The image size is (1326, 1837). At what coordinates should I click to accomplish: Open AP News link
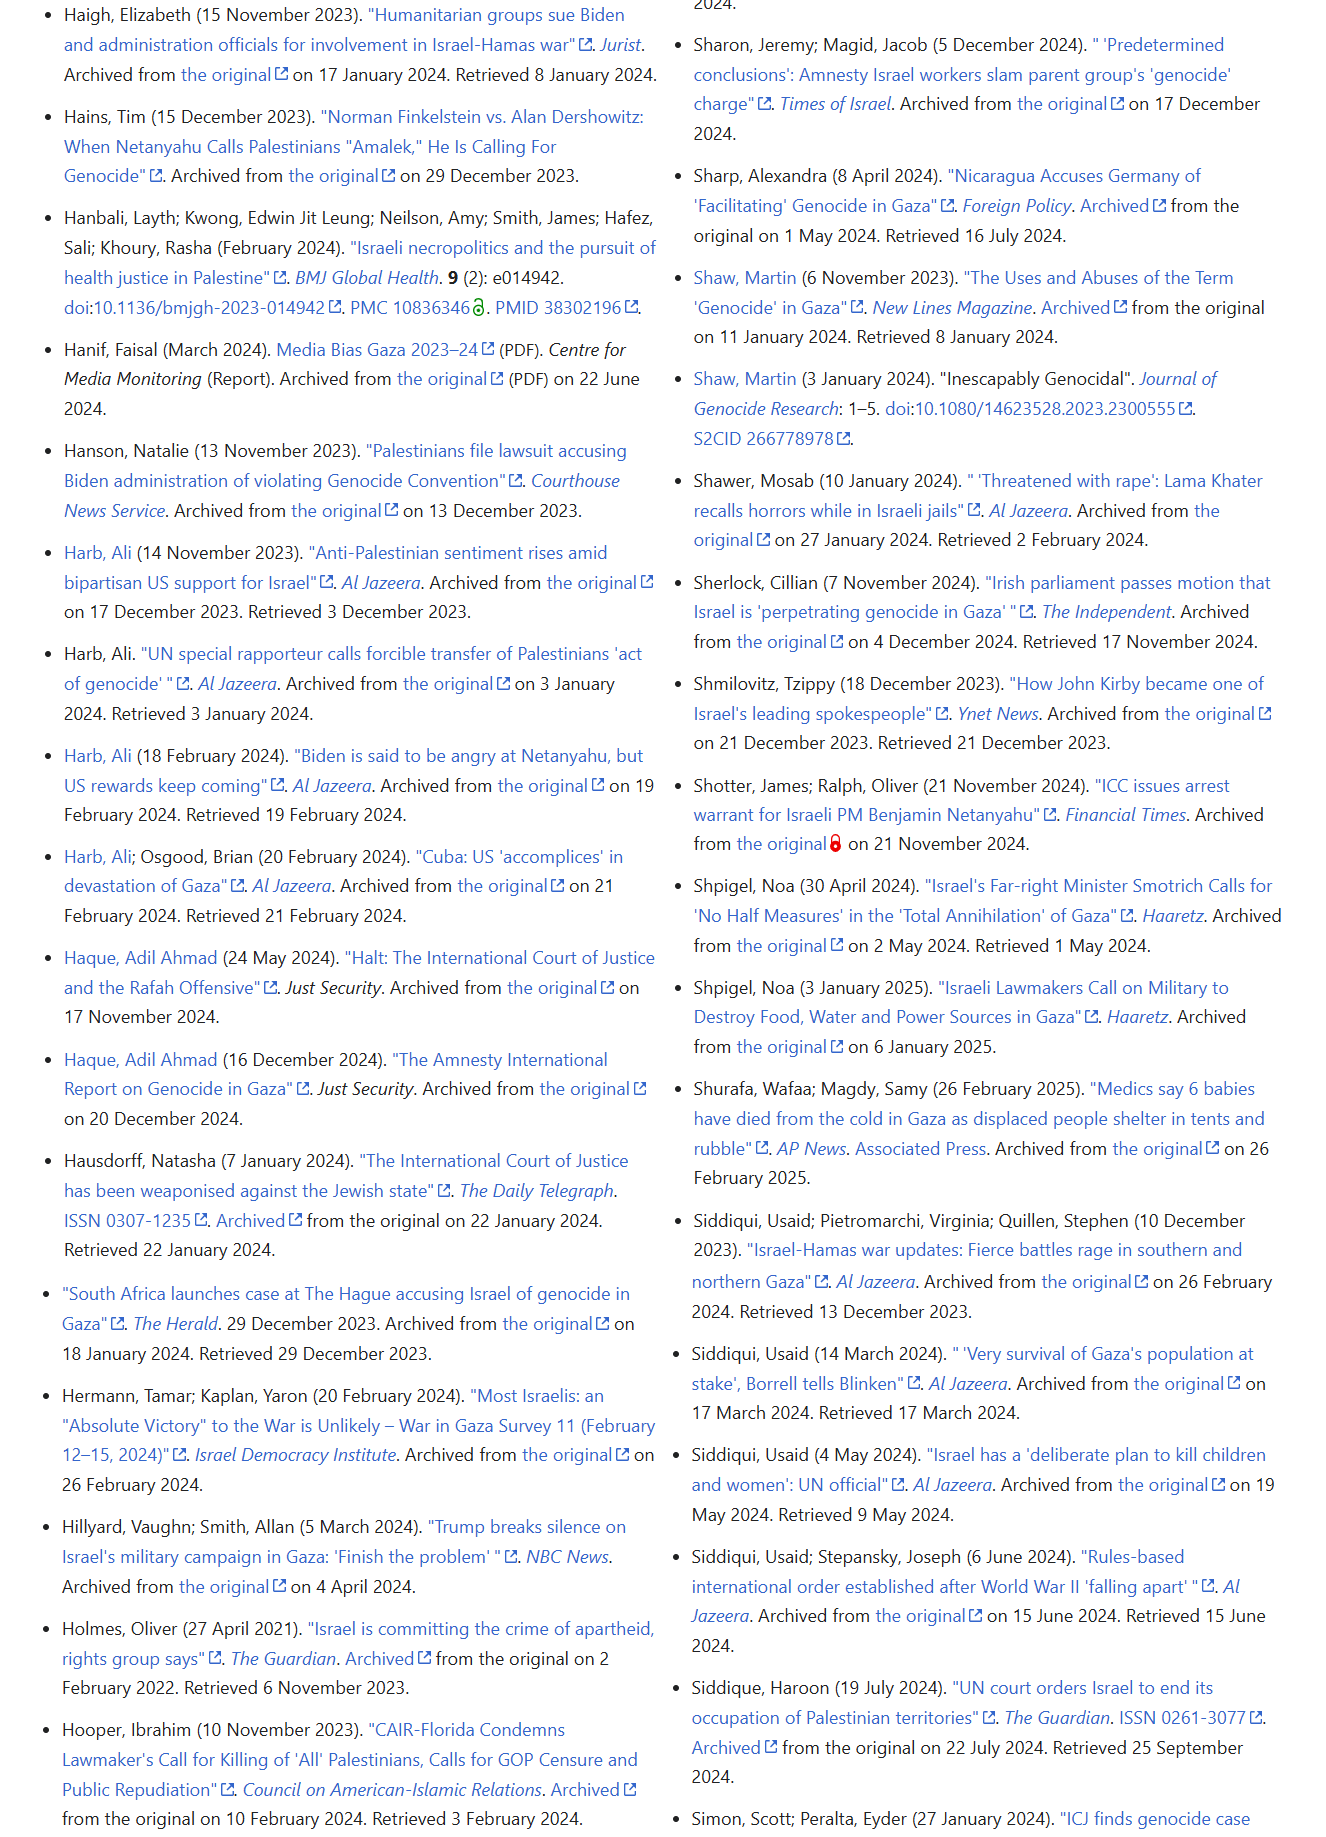click(x=811, y=1149)
